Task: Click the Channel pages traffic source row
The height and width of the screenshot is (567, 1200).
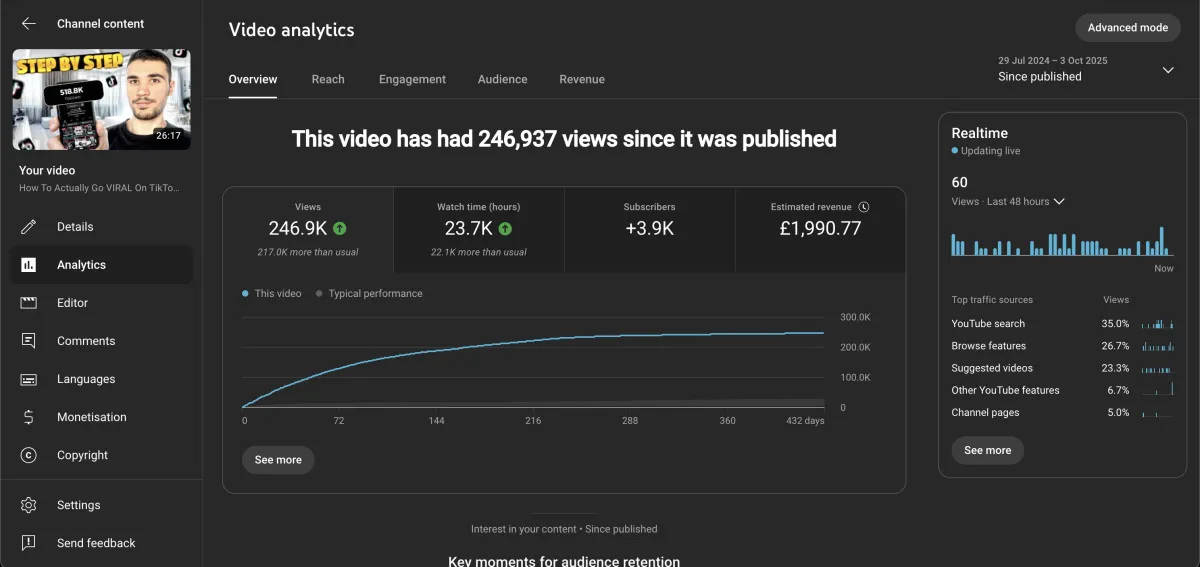Action: point(1063,412)
